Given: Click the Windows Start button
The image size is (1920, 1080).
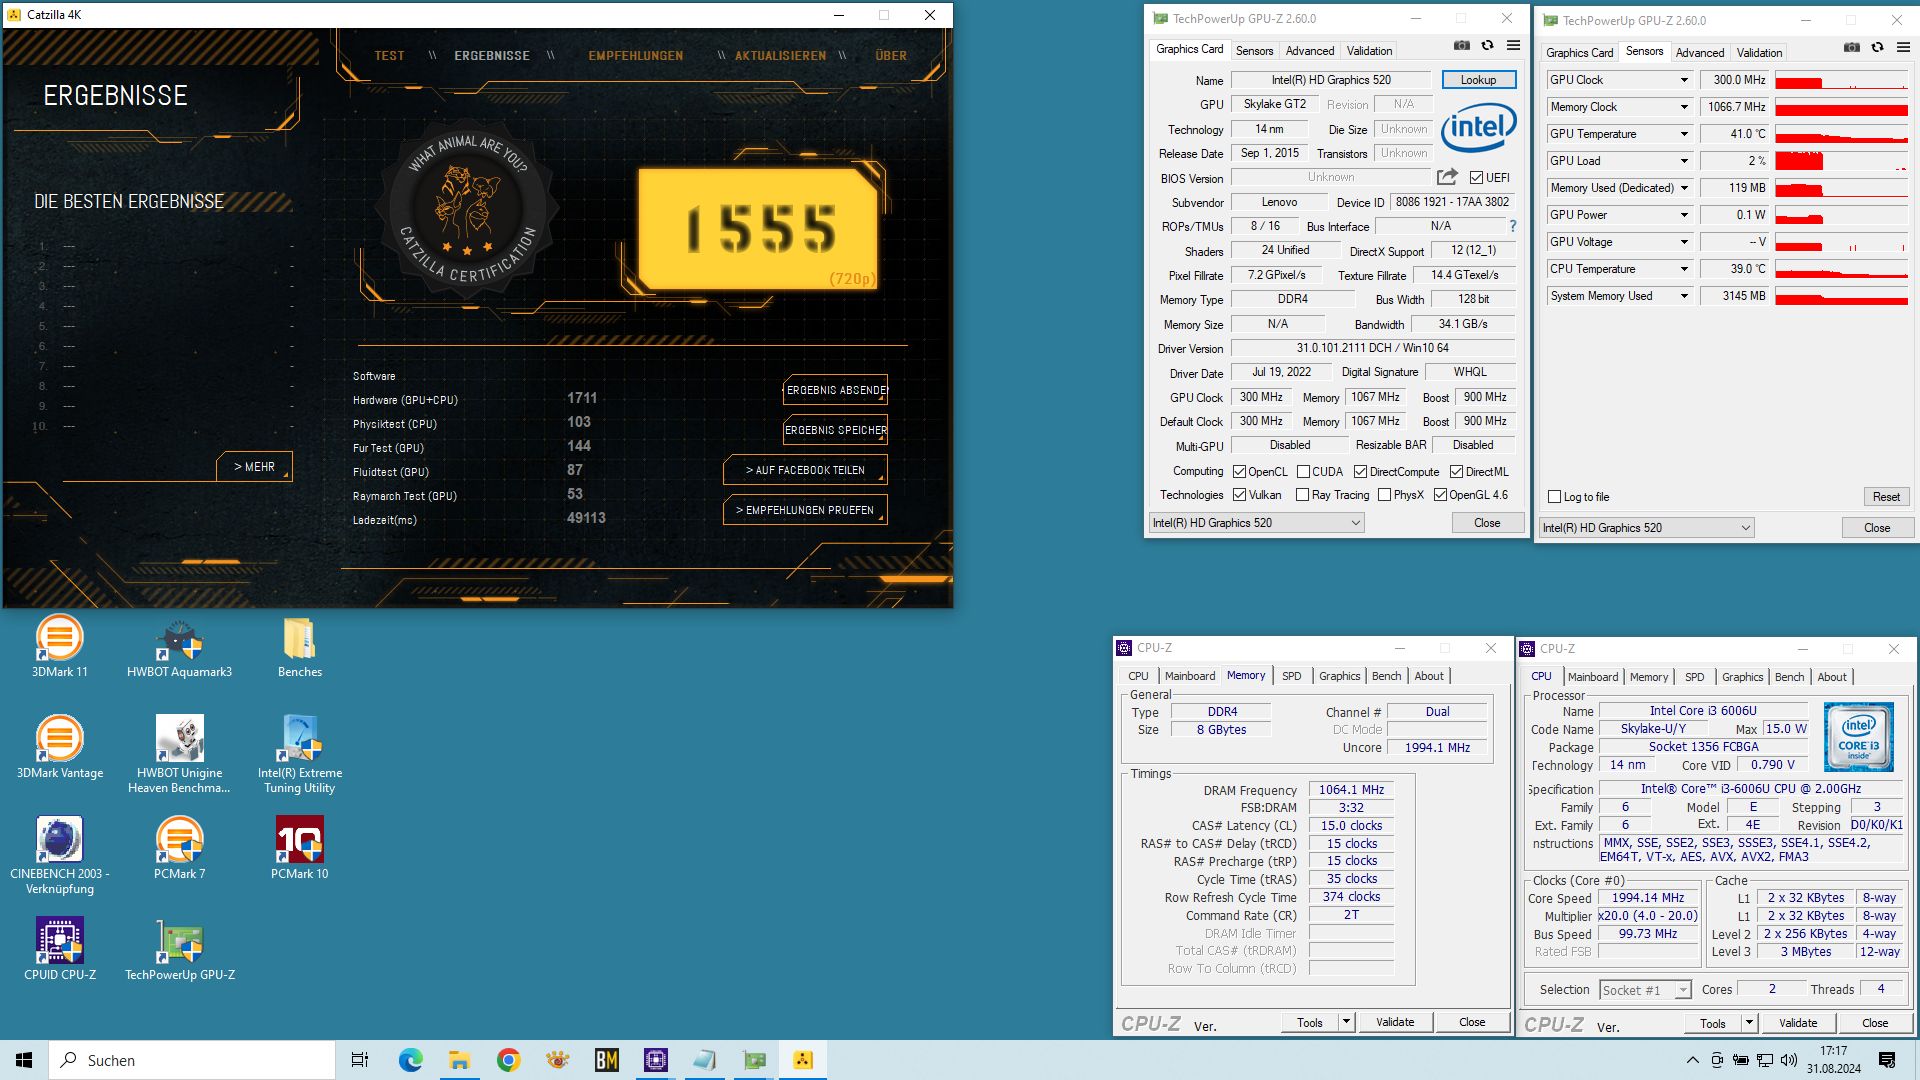Looking at the screenshot, I should pos(24,1060).
